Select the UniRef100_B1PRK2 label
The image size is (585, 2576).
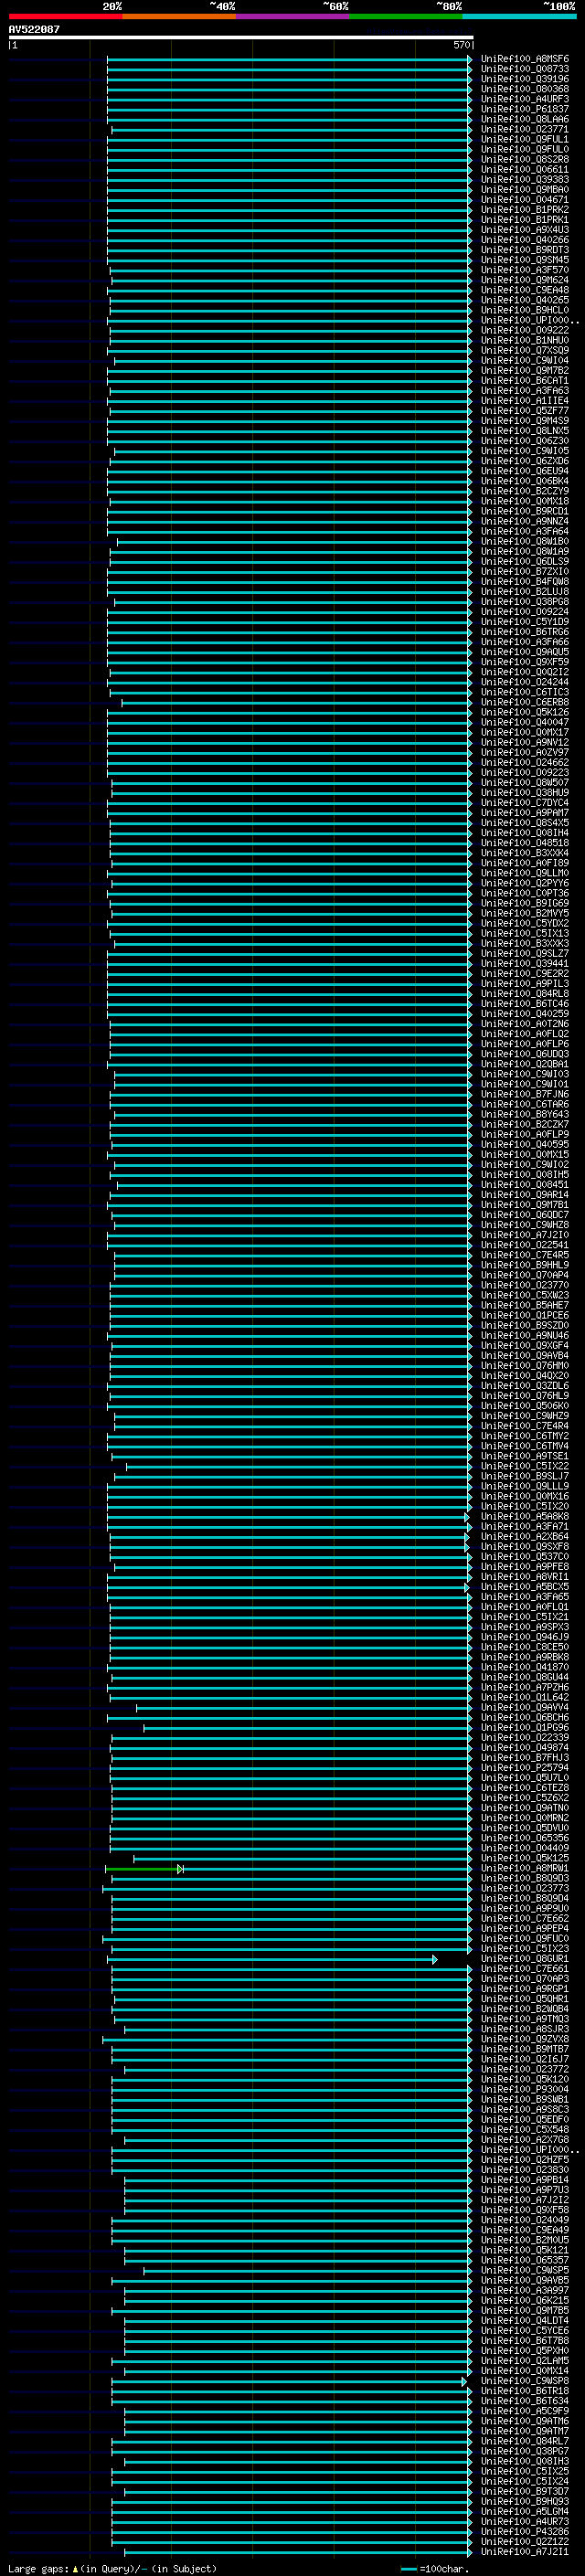pos(525,210)
